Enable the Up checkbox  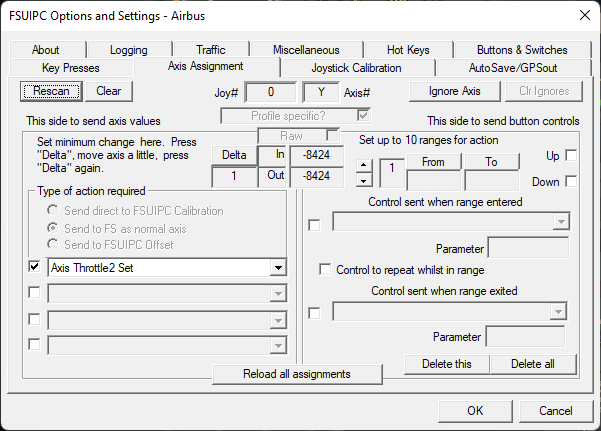(571, 156)
